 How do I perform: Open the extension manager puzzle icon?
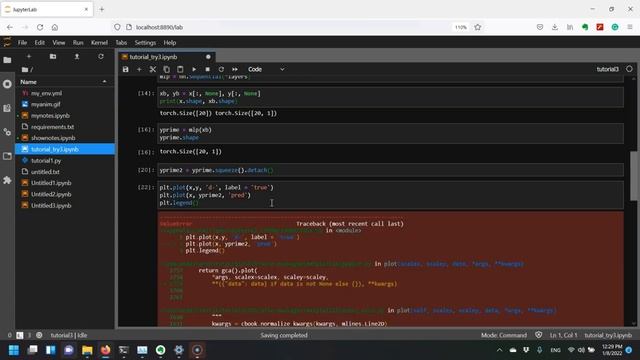point(7,180)
